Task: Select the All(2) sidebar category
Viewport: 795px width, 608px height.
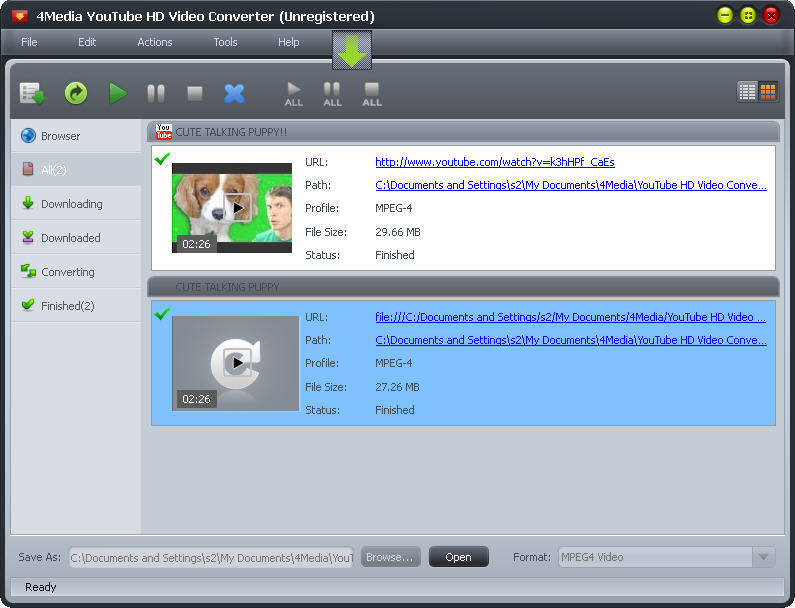Action: coord(76,169)
